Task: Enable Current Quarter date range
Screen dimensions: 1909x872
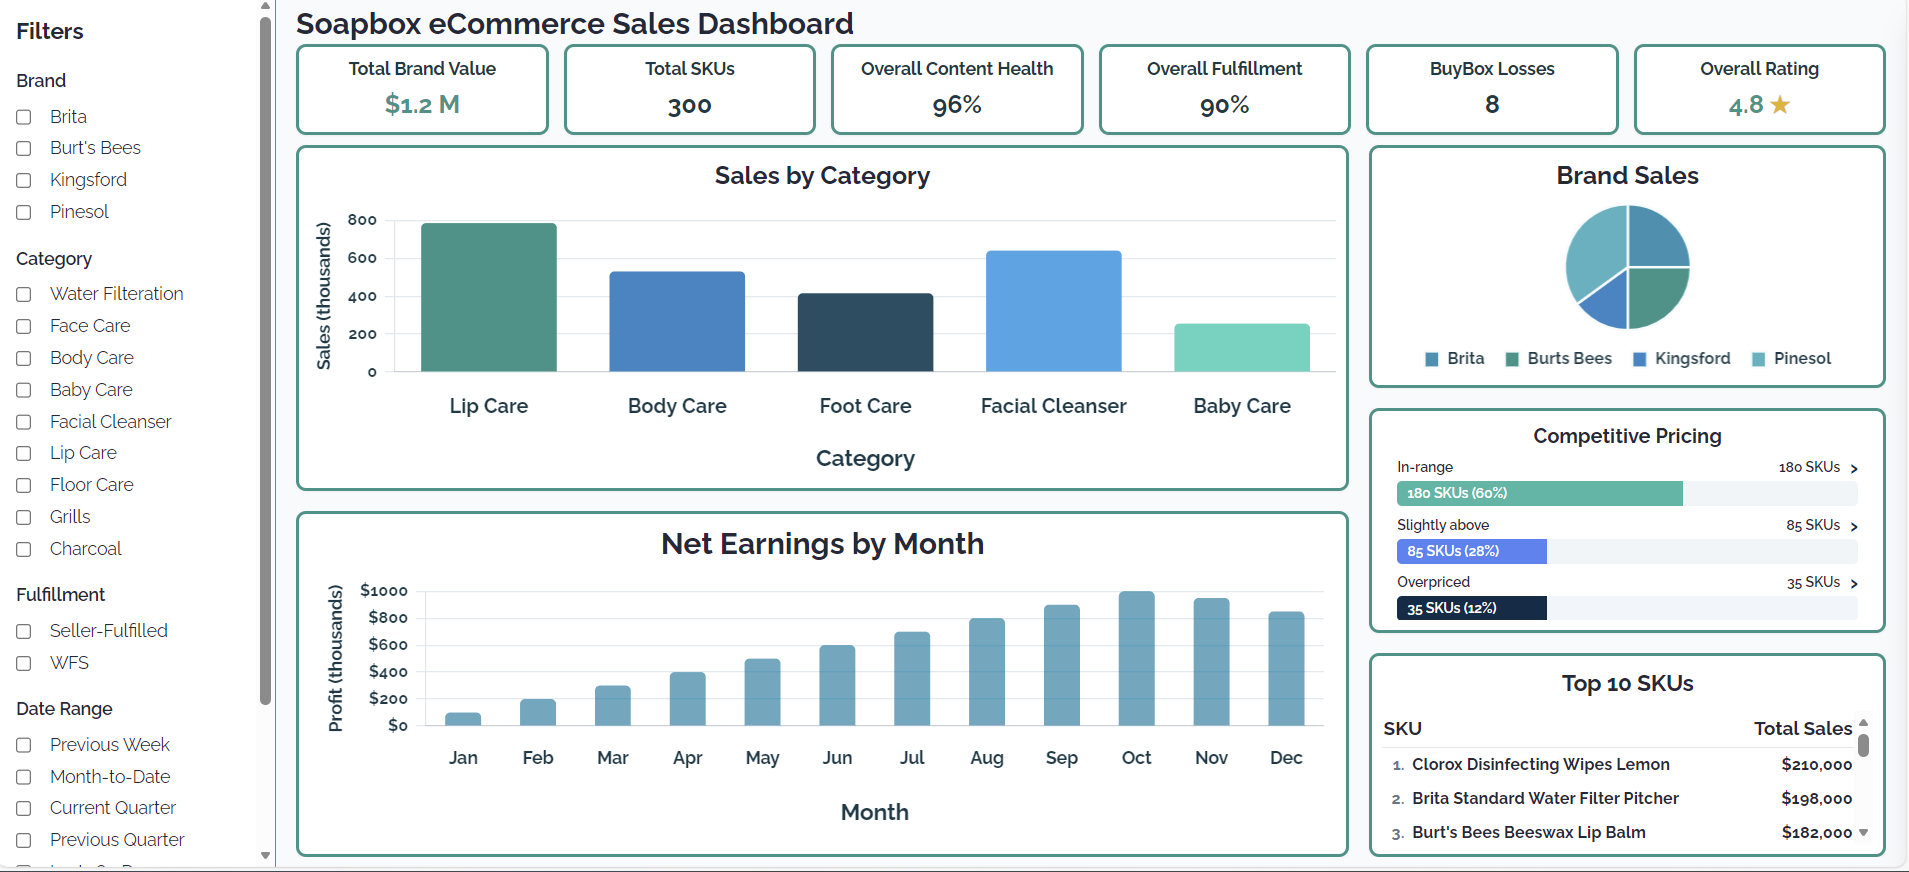Action: [24, 808]
